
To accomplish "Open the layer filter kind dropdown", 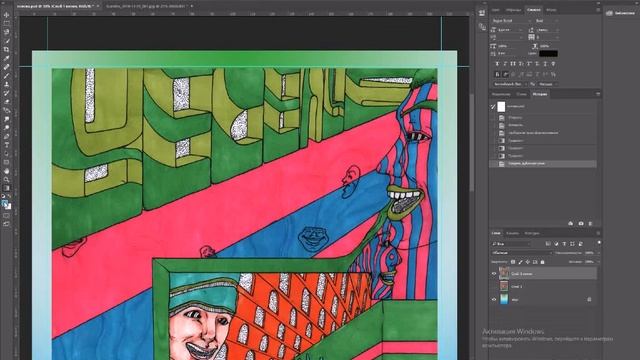I will click(511, 244).
